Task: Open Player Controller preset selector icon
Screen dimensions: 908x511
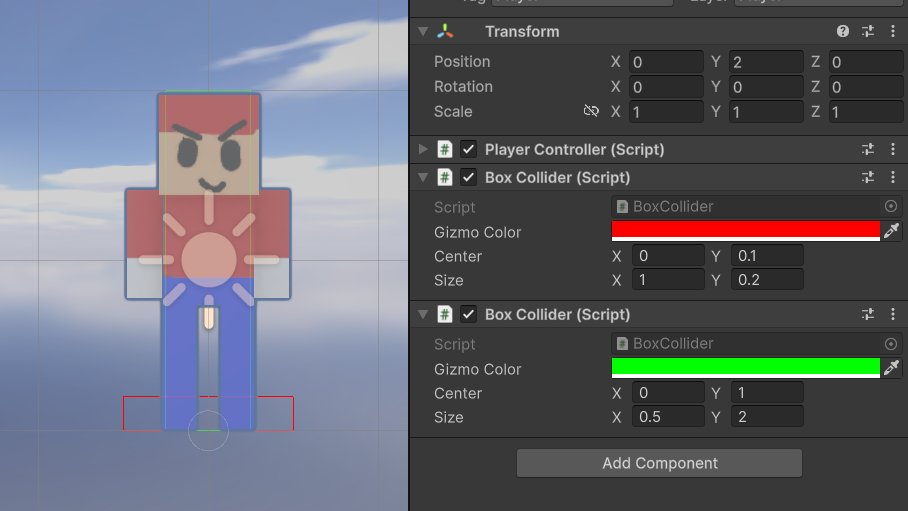Action: 867,149
